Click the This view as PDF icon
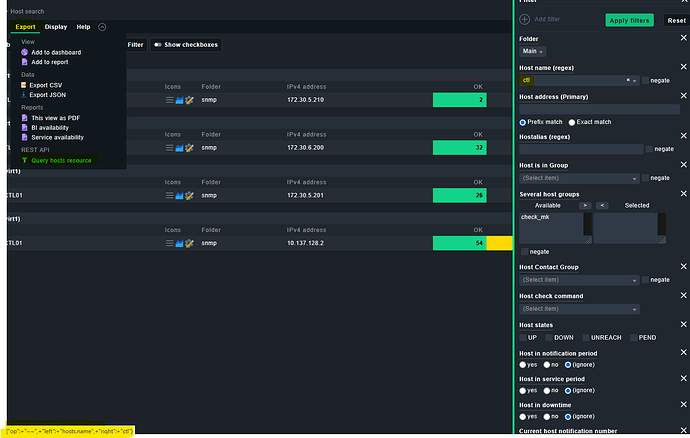690x438 pixels. click(25, 118)
